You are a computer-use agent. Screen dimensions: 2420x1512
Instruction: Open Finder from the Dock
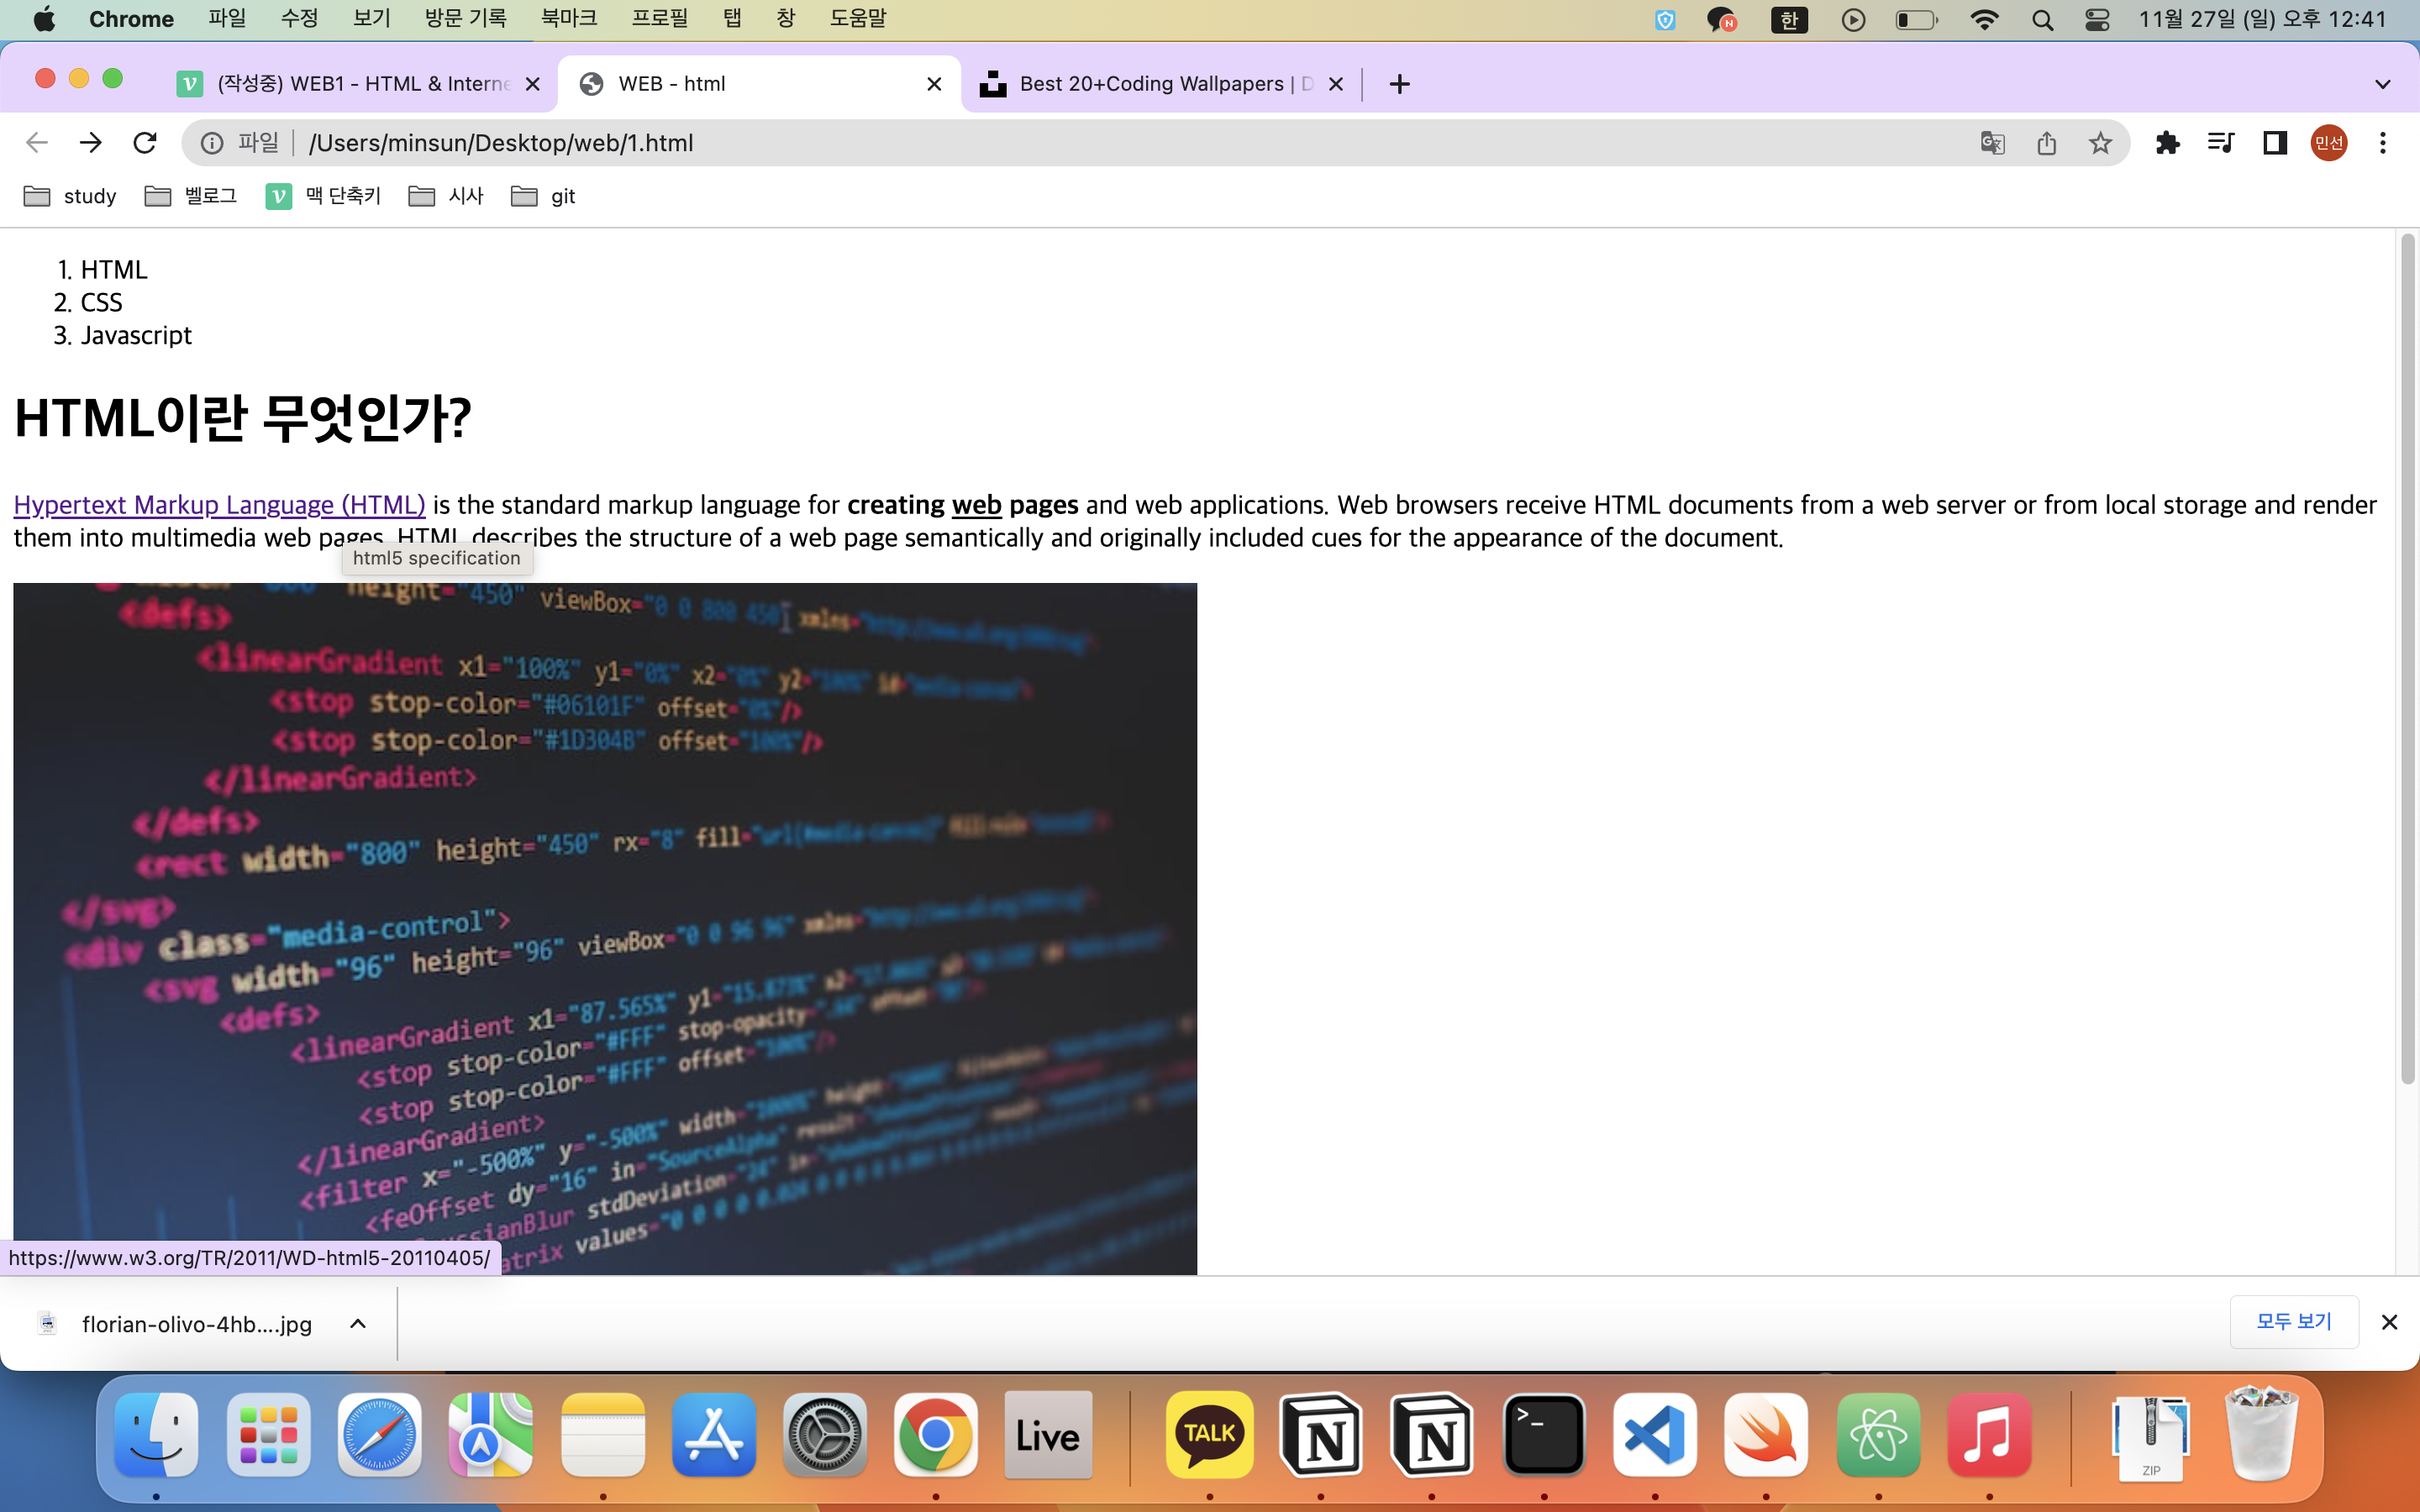click(156, 1435)
